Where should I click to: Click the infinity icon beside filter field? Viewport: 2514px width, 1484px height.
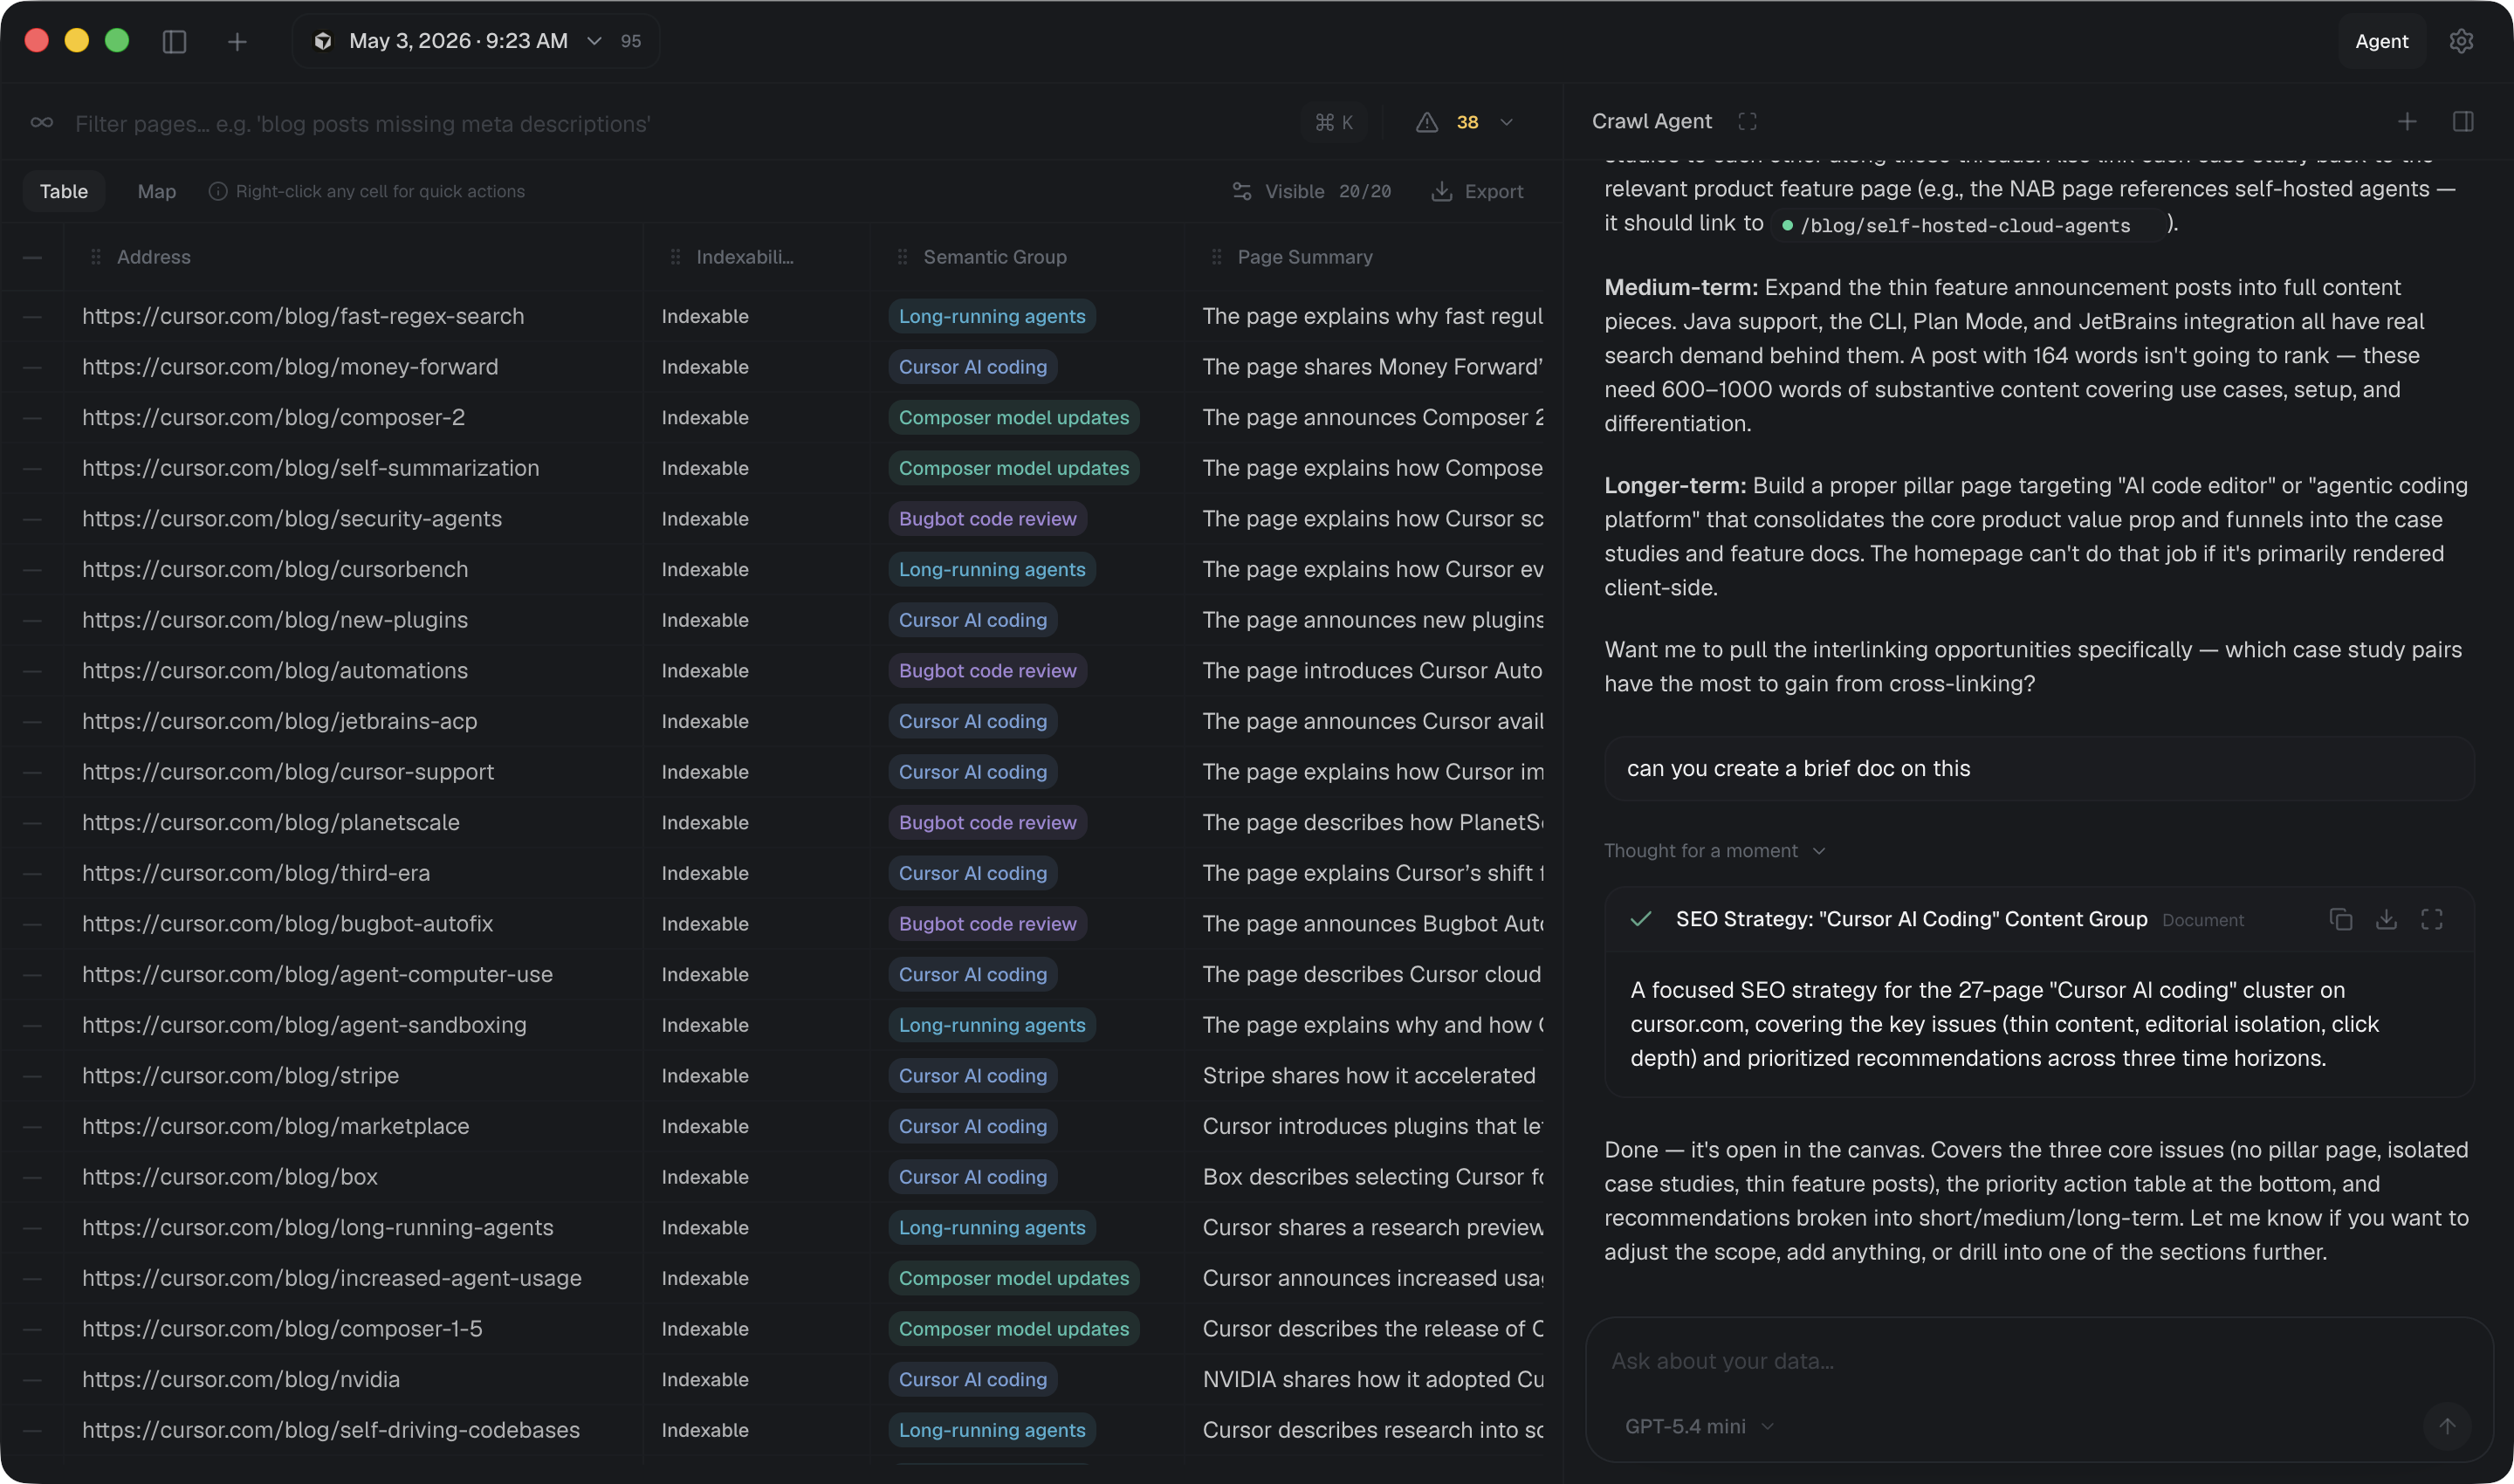42,123
